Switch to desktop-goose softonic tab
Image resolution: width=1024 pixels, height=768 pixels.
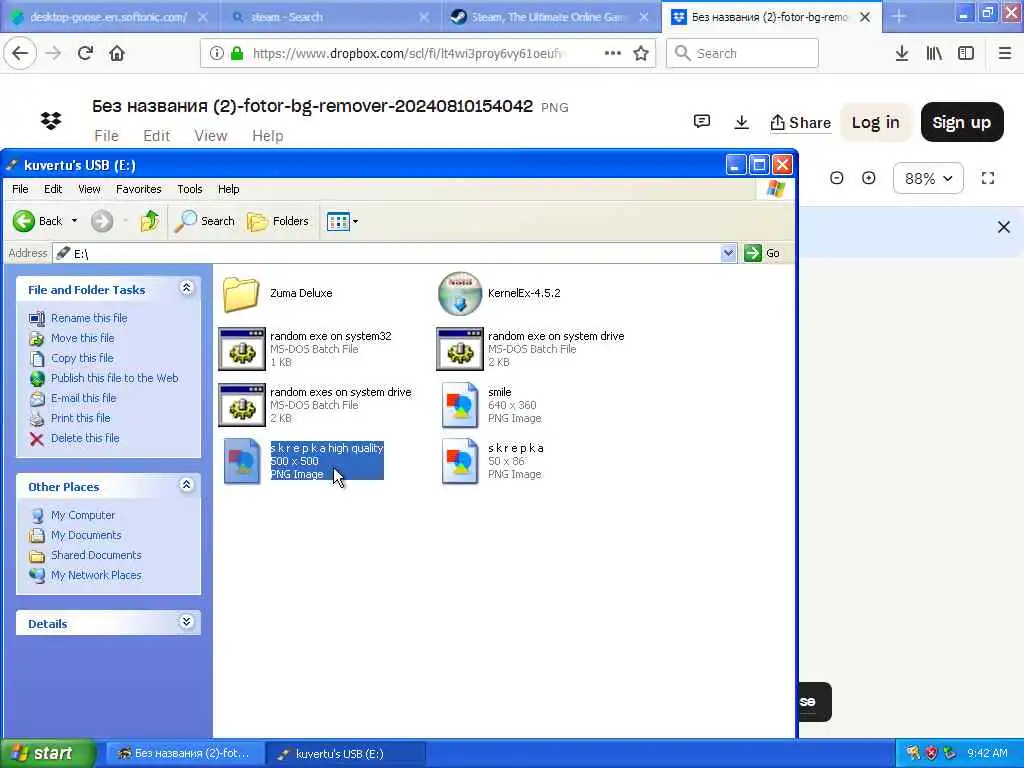[x=108, y=17]
